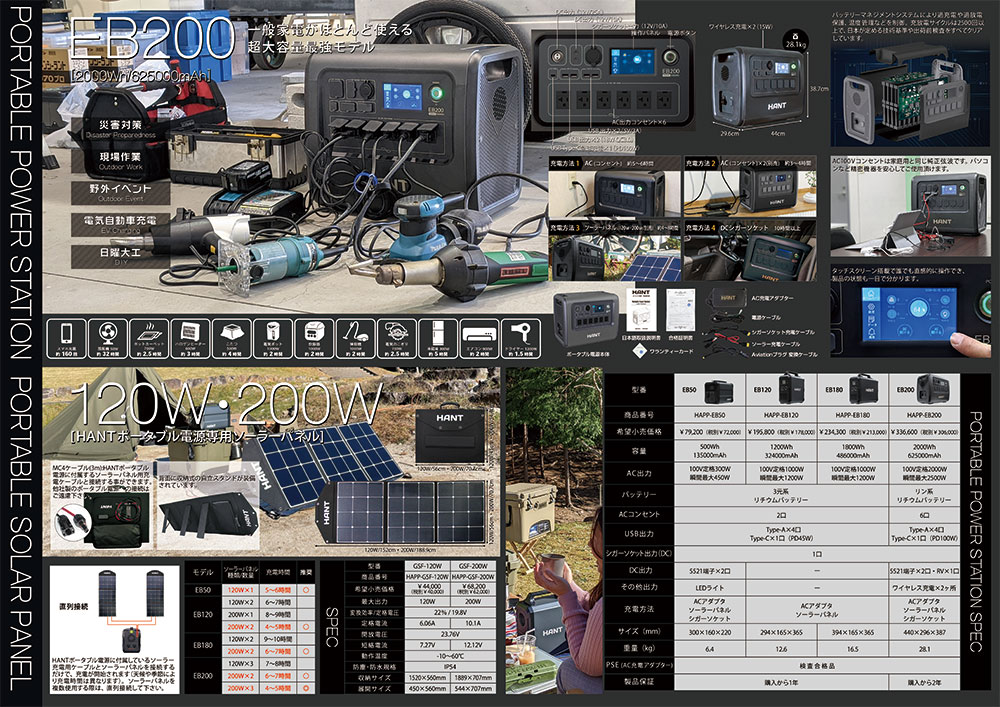Click the 現場作業 Outdoor Work label
Viewport: 1000px width, 707px height.
[121, 161]
